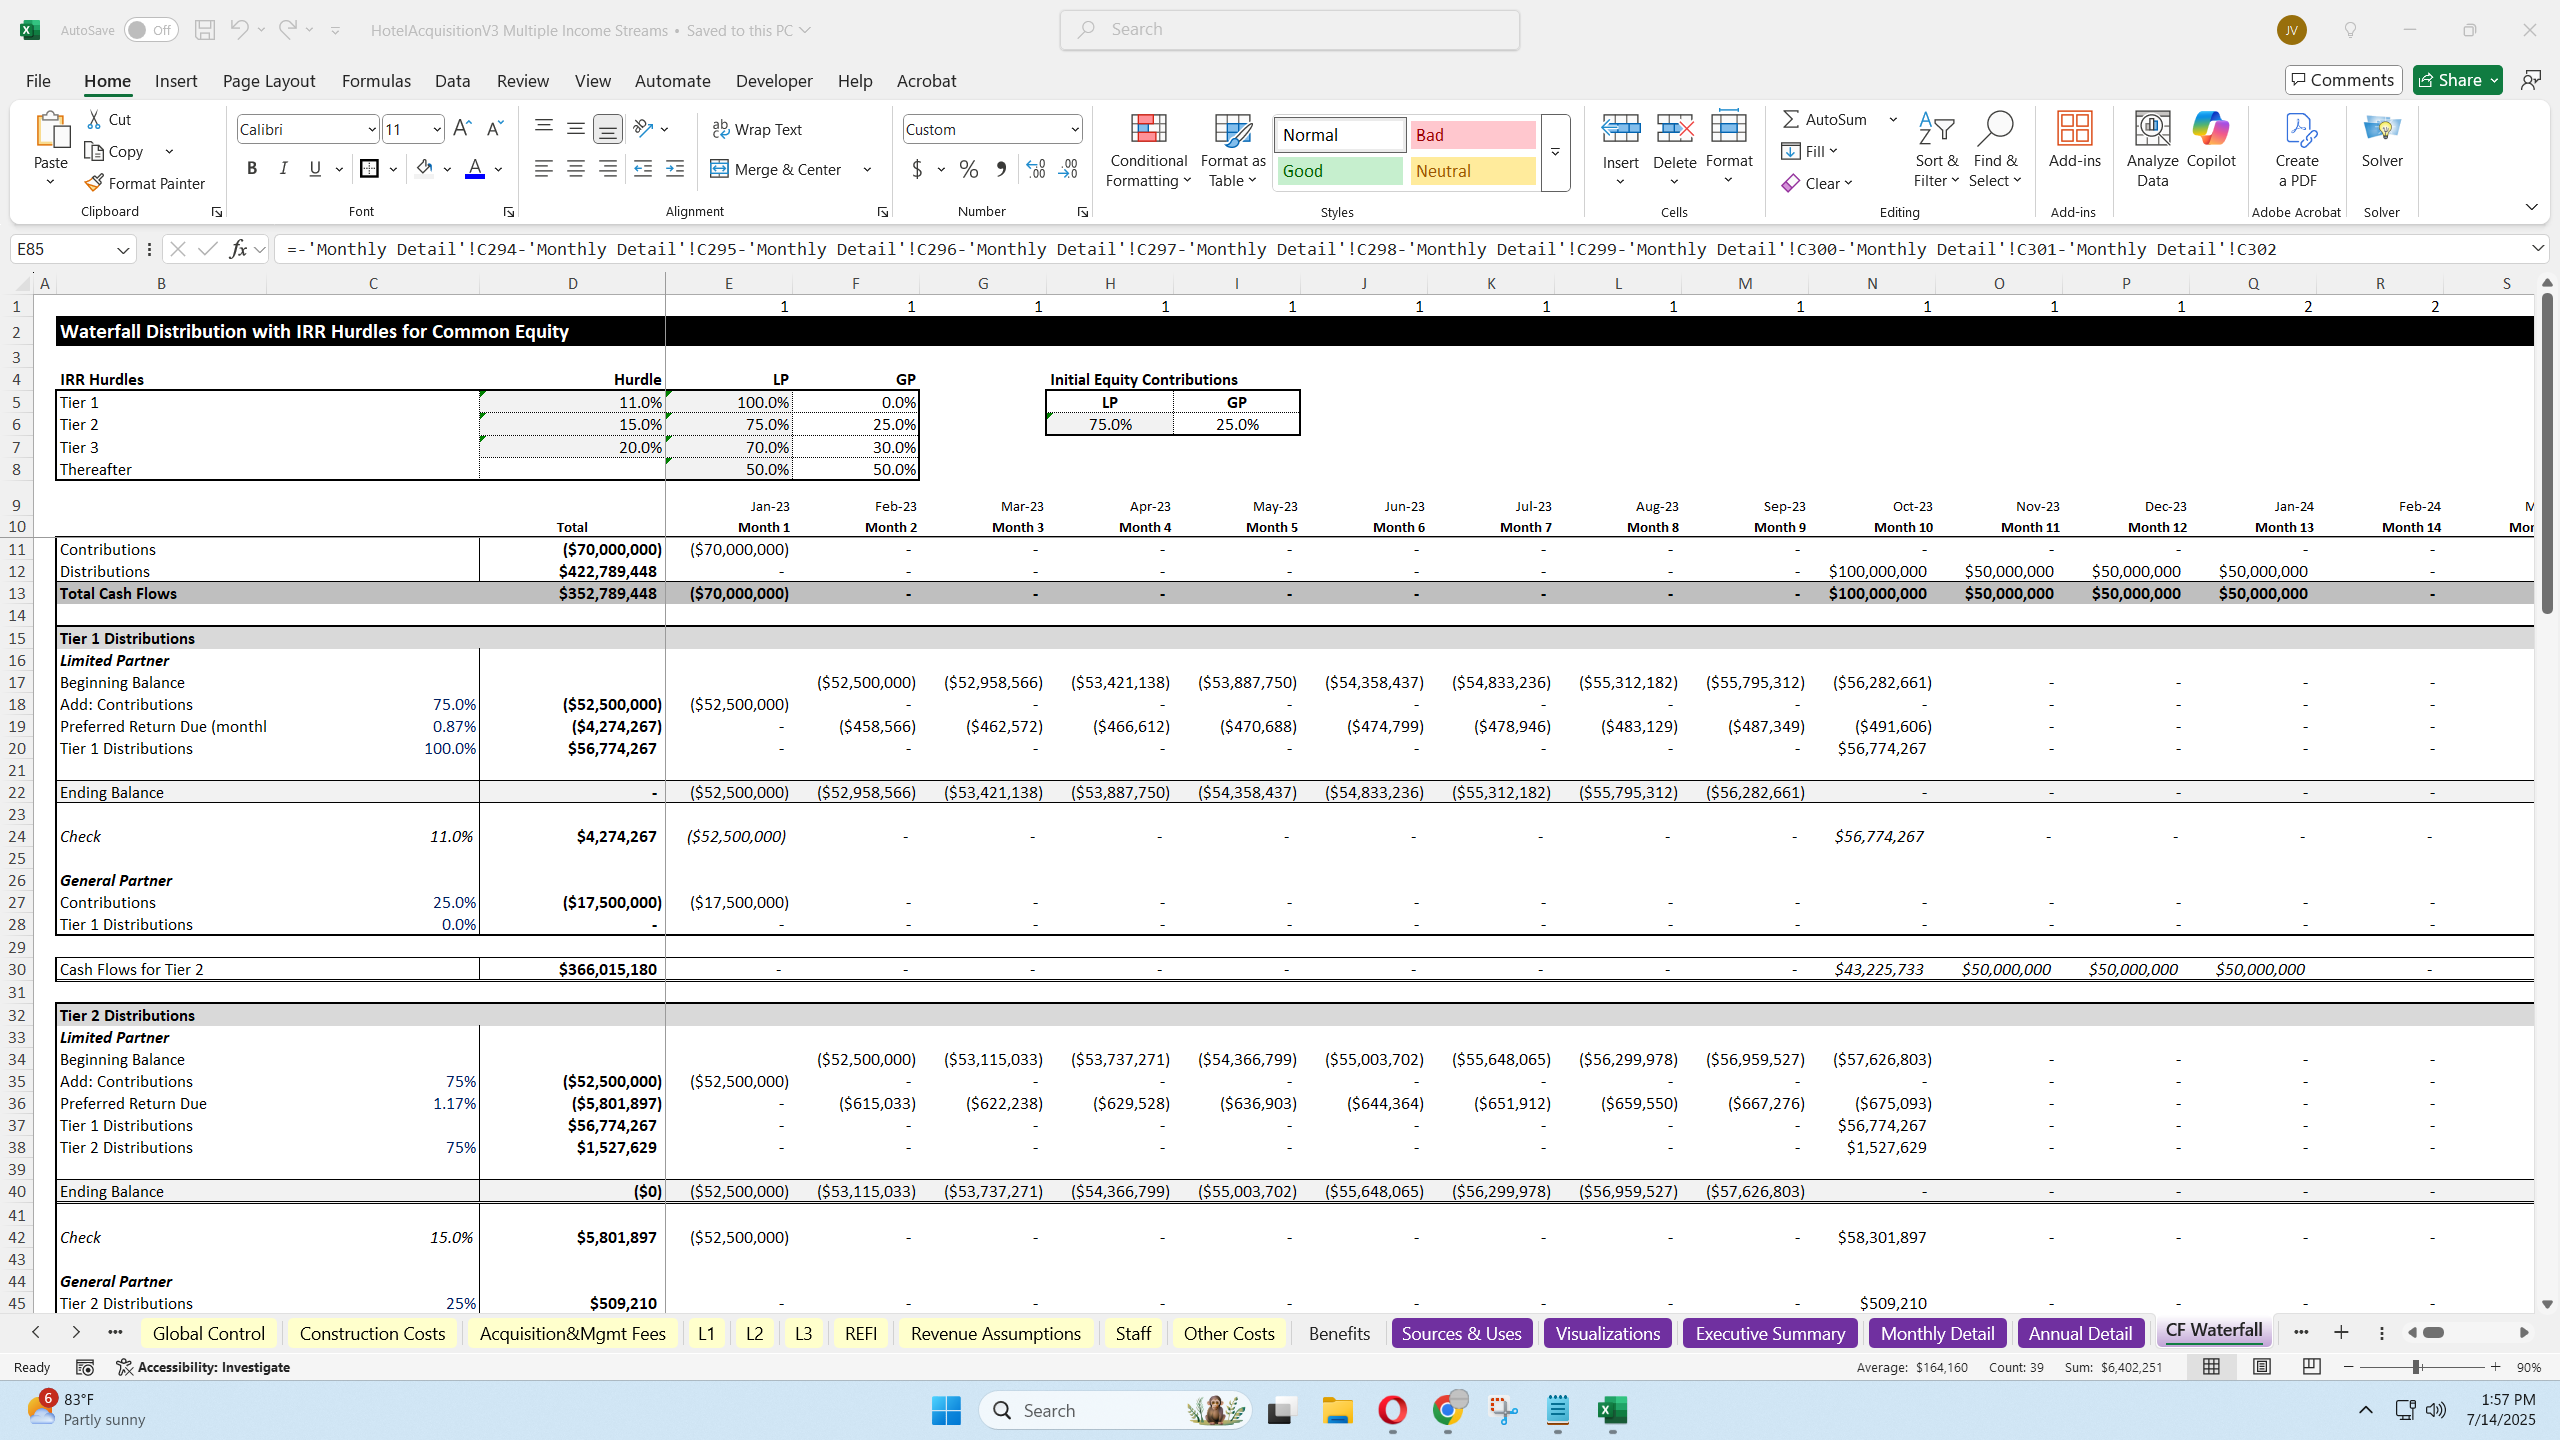
Task: Toggle bold formatting
Action: pos(252,168)
